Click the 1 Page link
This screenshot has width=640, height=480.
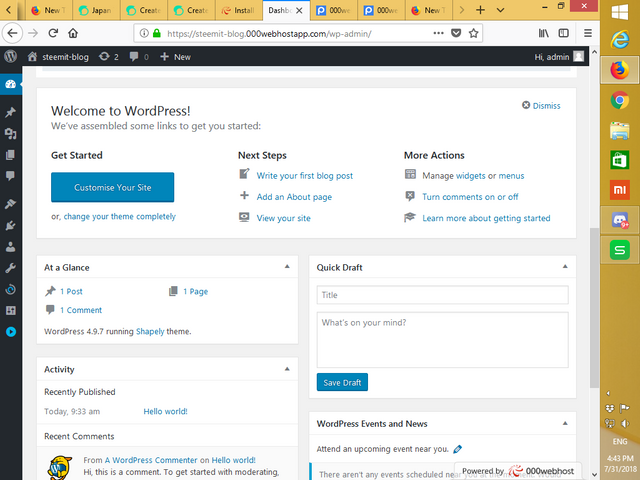[195, 291]
